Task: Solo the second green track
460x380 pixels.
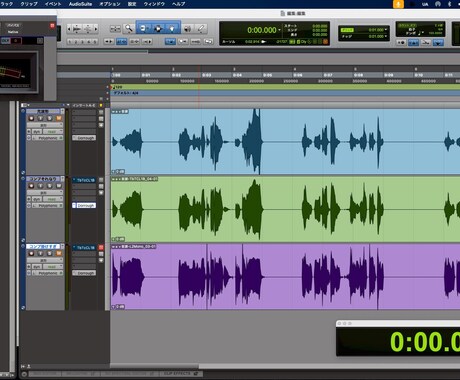Action: 50,186
